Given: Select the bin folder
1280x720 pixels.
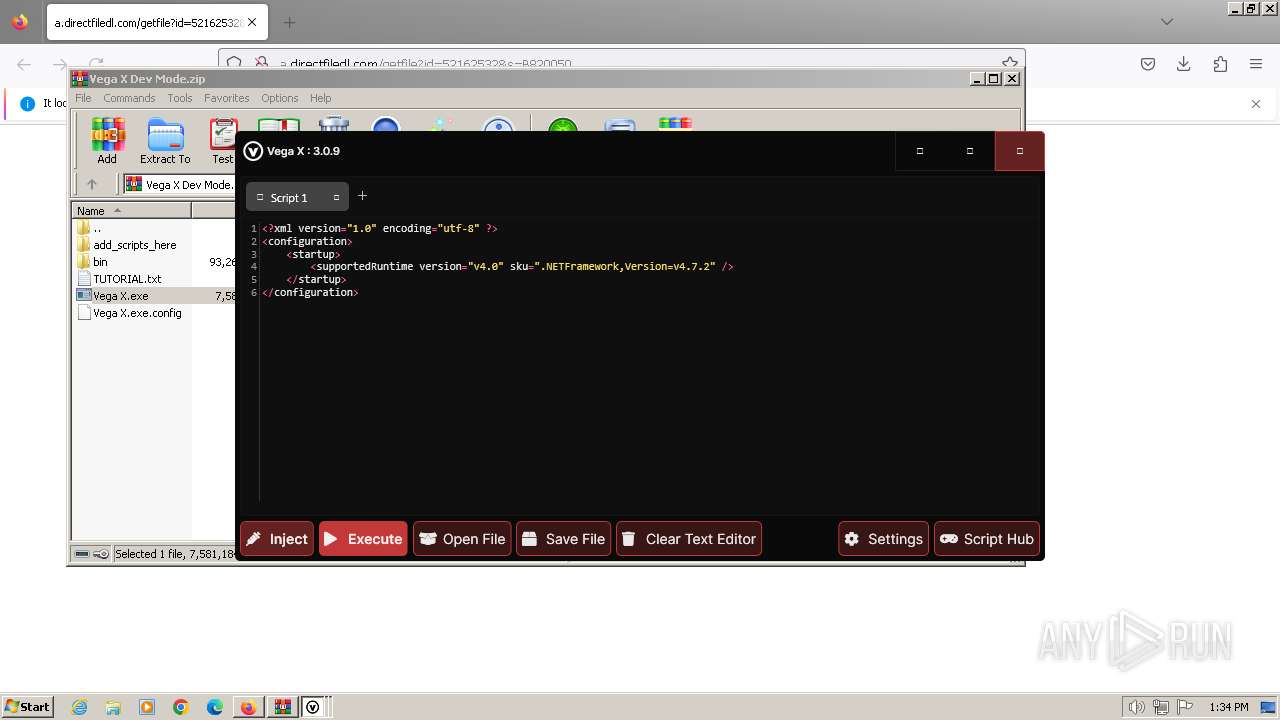Looking at the screenshot, I should pyautogui.click(x=100, y=262).
